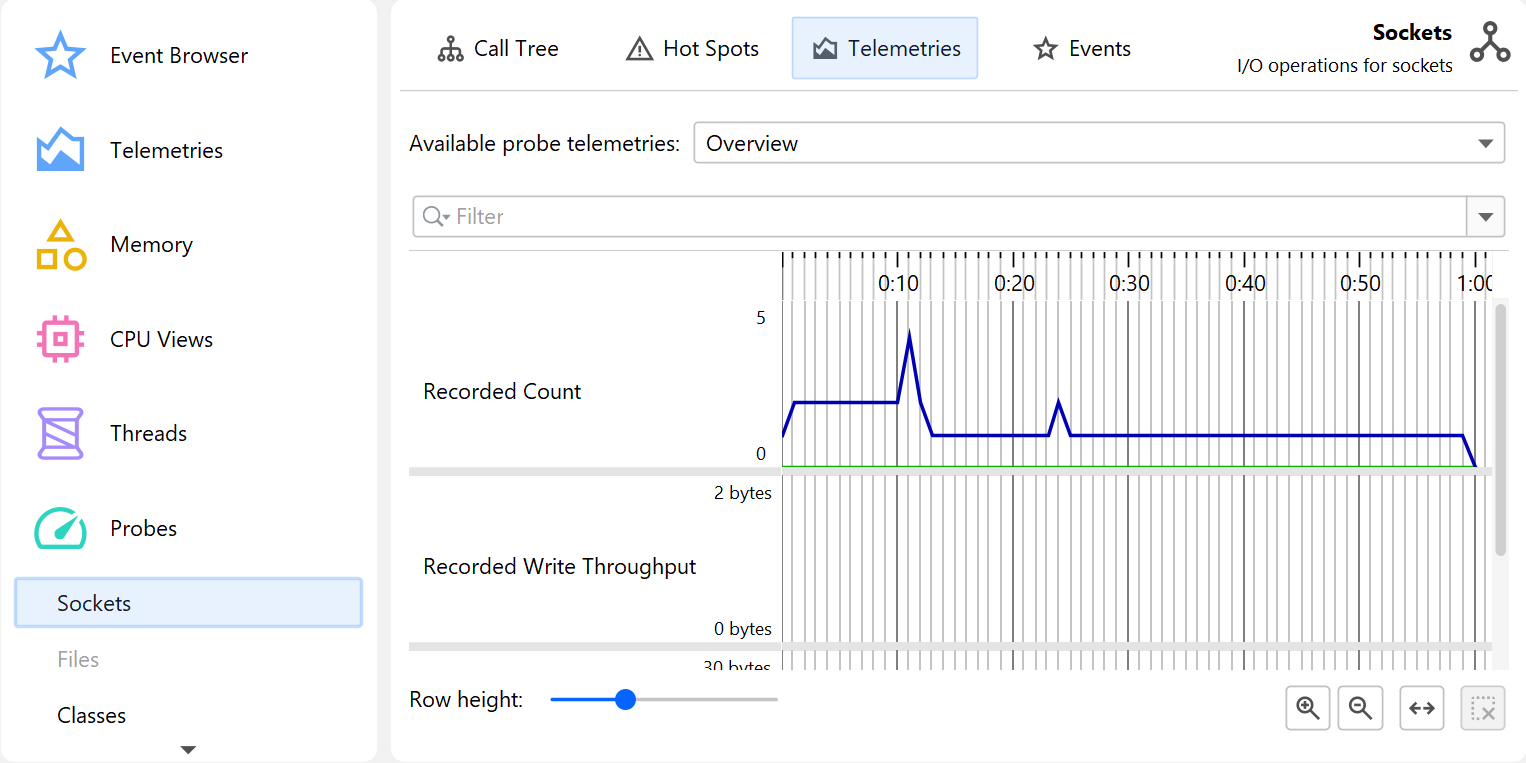Open the Event Browser star icon

[60, 56]
